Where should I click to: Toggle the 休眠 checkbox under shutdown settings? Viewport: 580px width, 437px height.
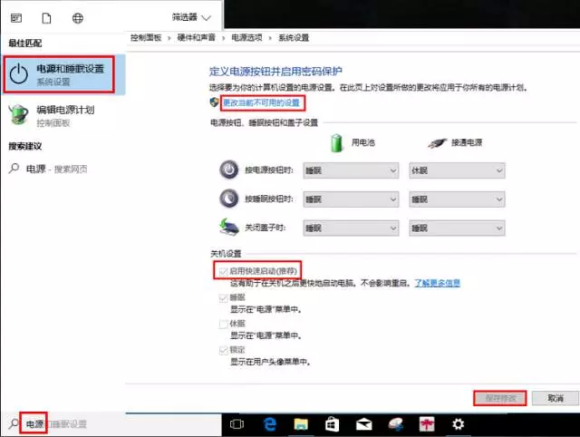coord(223,324)
